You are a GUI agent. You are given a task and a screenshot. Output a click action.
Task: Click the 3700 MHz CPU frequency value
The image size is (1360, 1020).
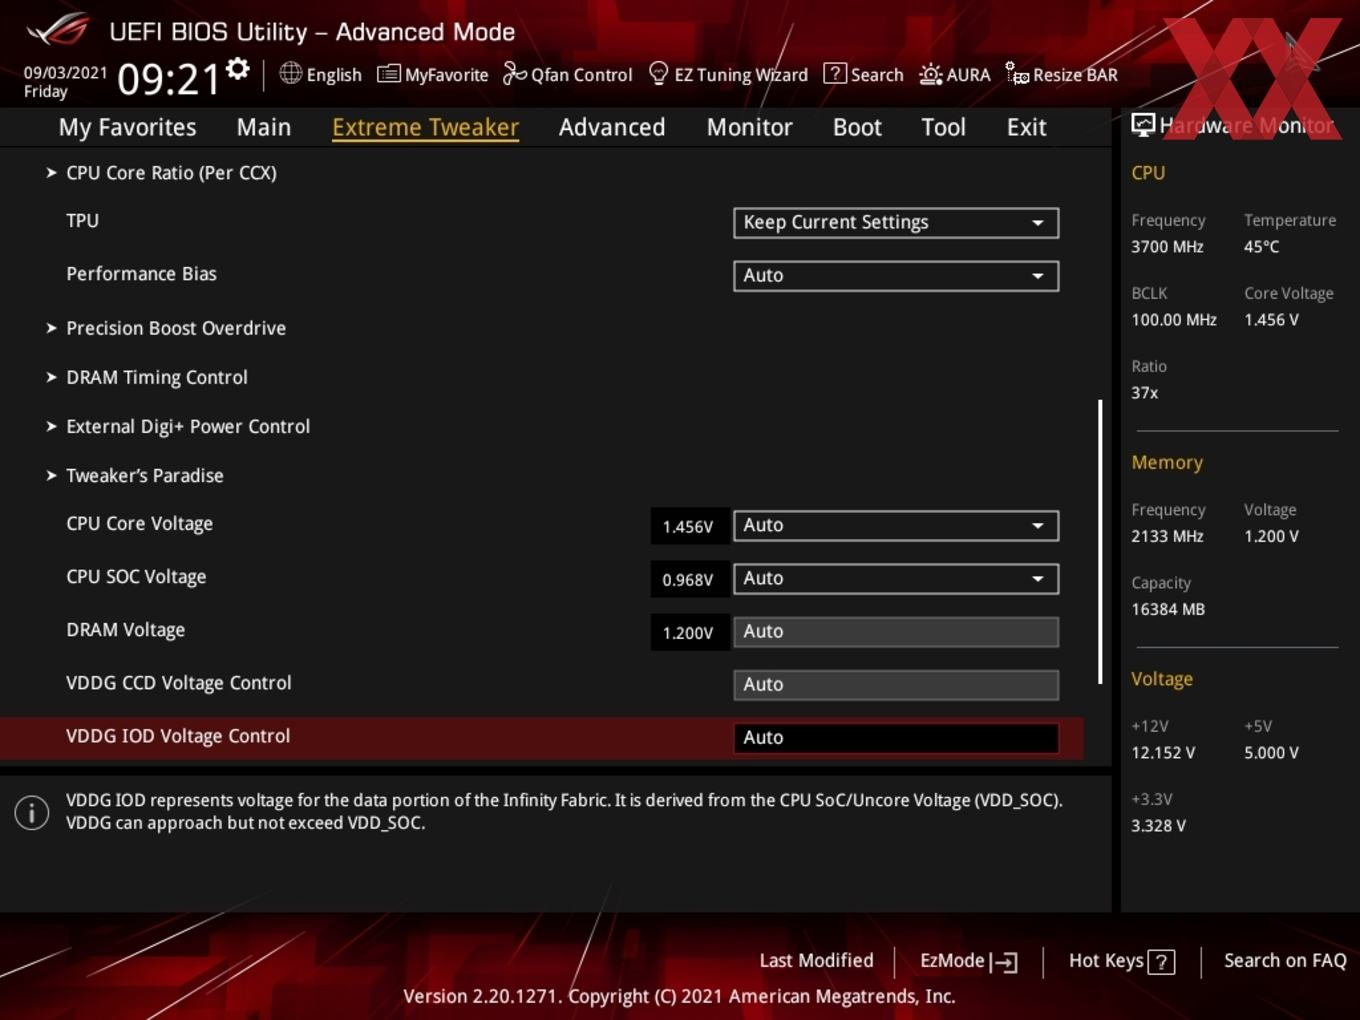coord(1167,246)
